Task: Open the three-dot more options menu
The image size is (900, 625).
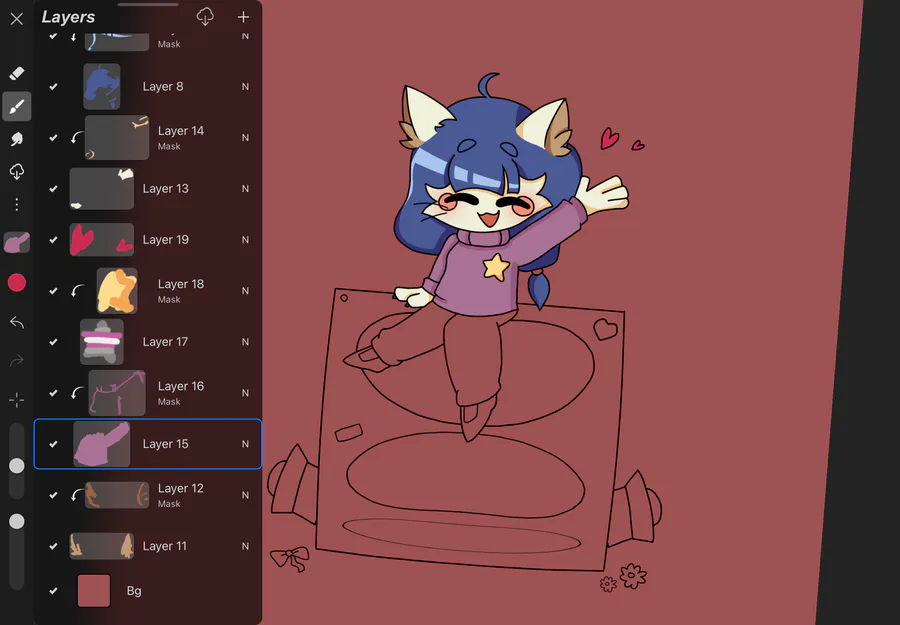Action: (x=17, y=204)
